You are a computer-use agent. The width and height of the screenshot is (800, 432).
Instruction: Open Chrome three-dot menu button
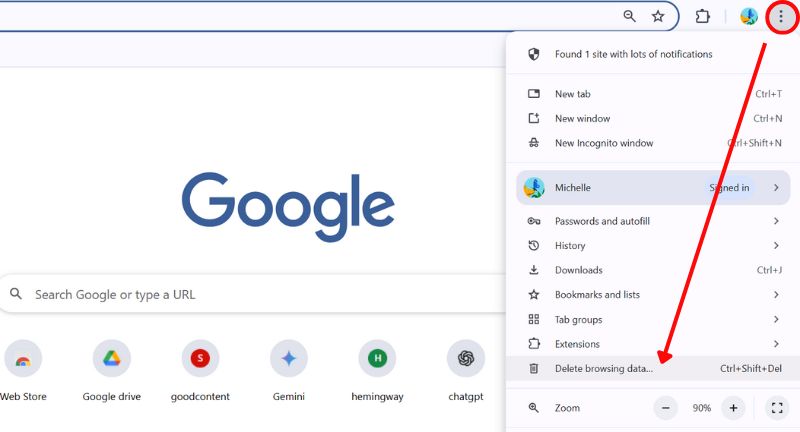[x=781, y=17]
